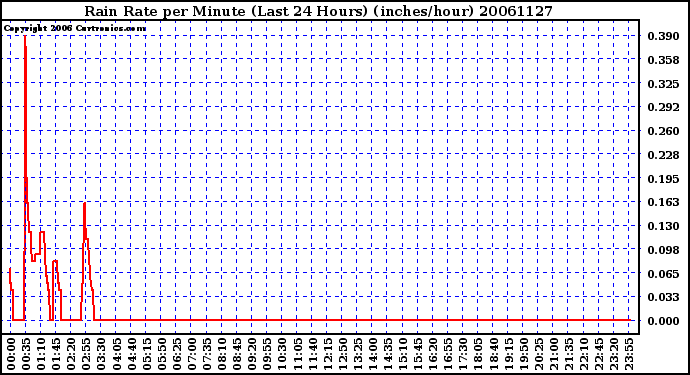
Task: Click the 18:40 x-axis label
Action: 493,354
